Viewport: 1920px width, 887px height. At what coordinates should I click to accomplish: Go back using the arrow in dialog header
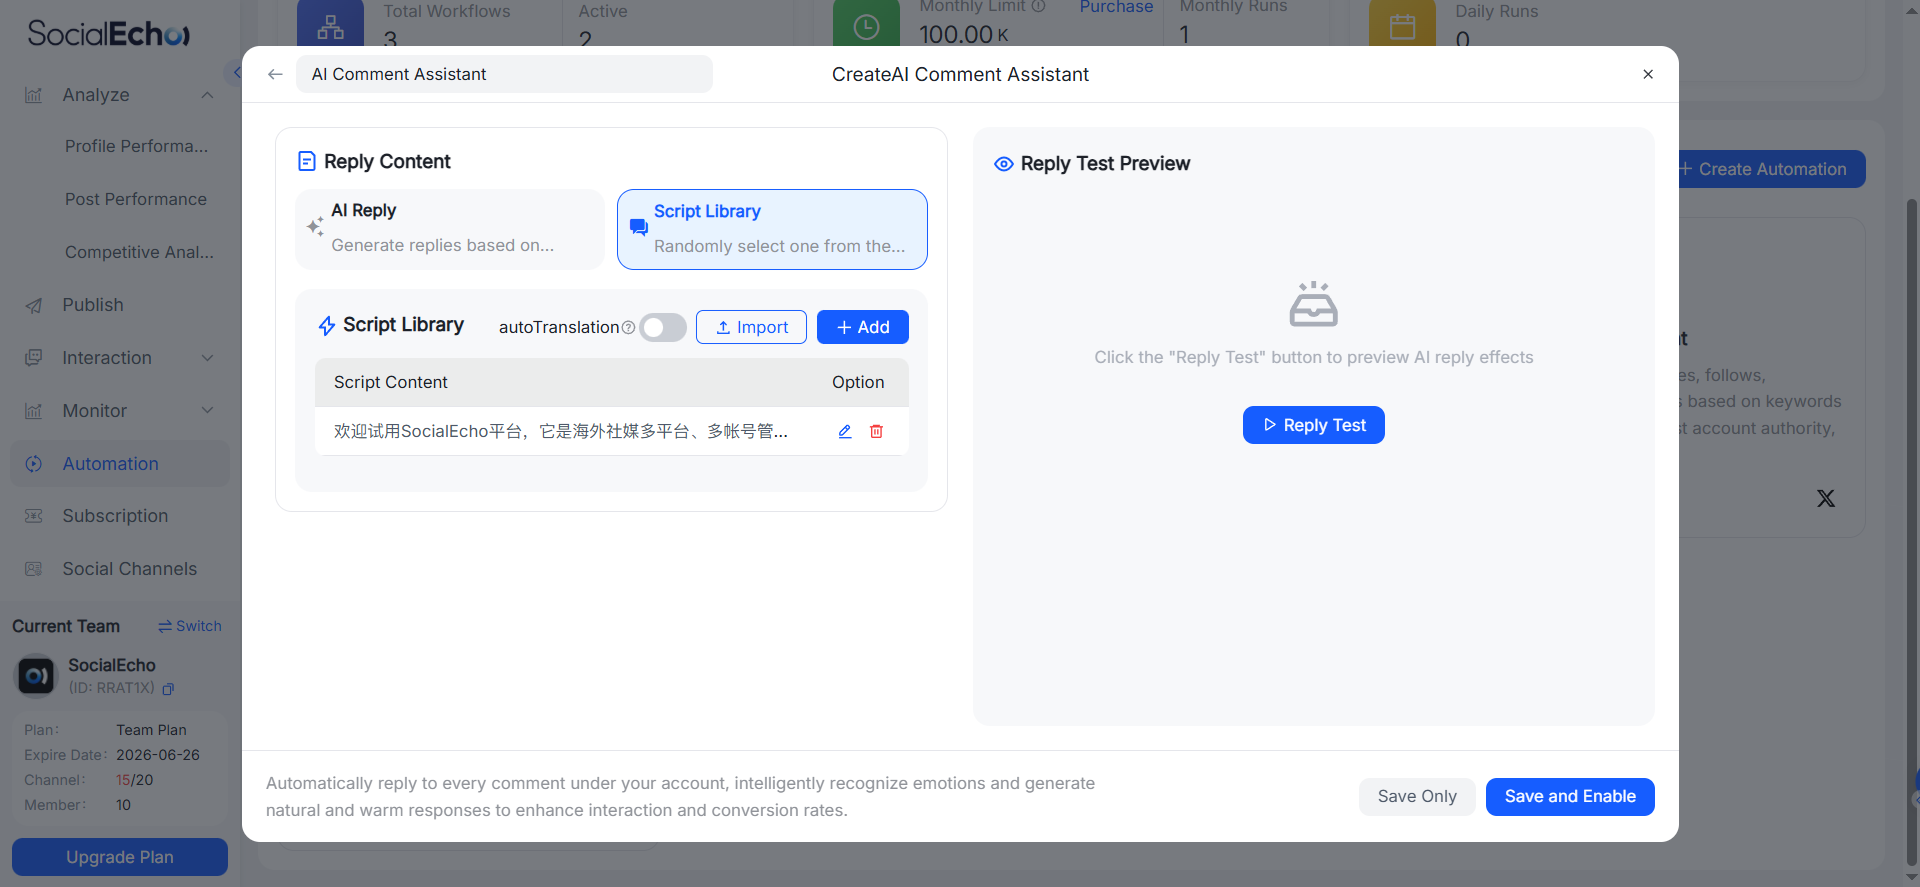(x=275, y=74)
